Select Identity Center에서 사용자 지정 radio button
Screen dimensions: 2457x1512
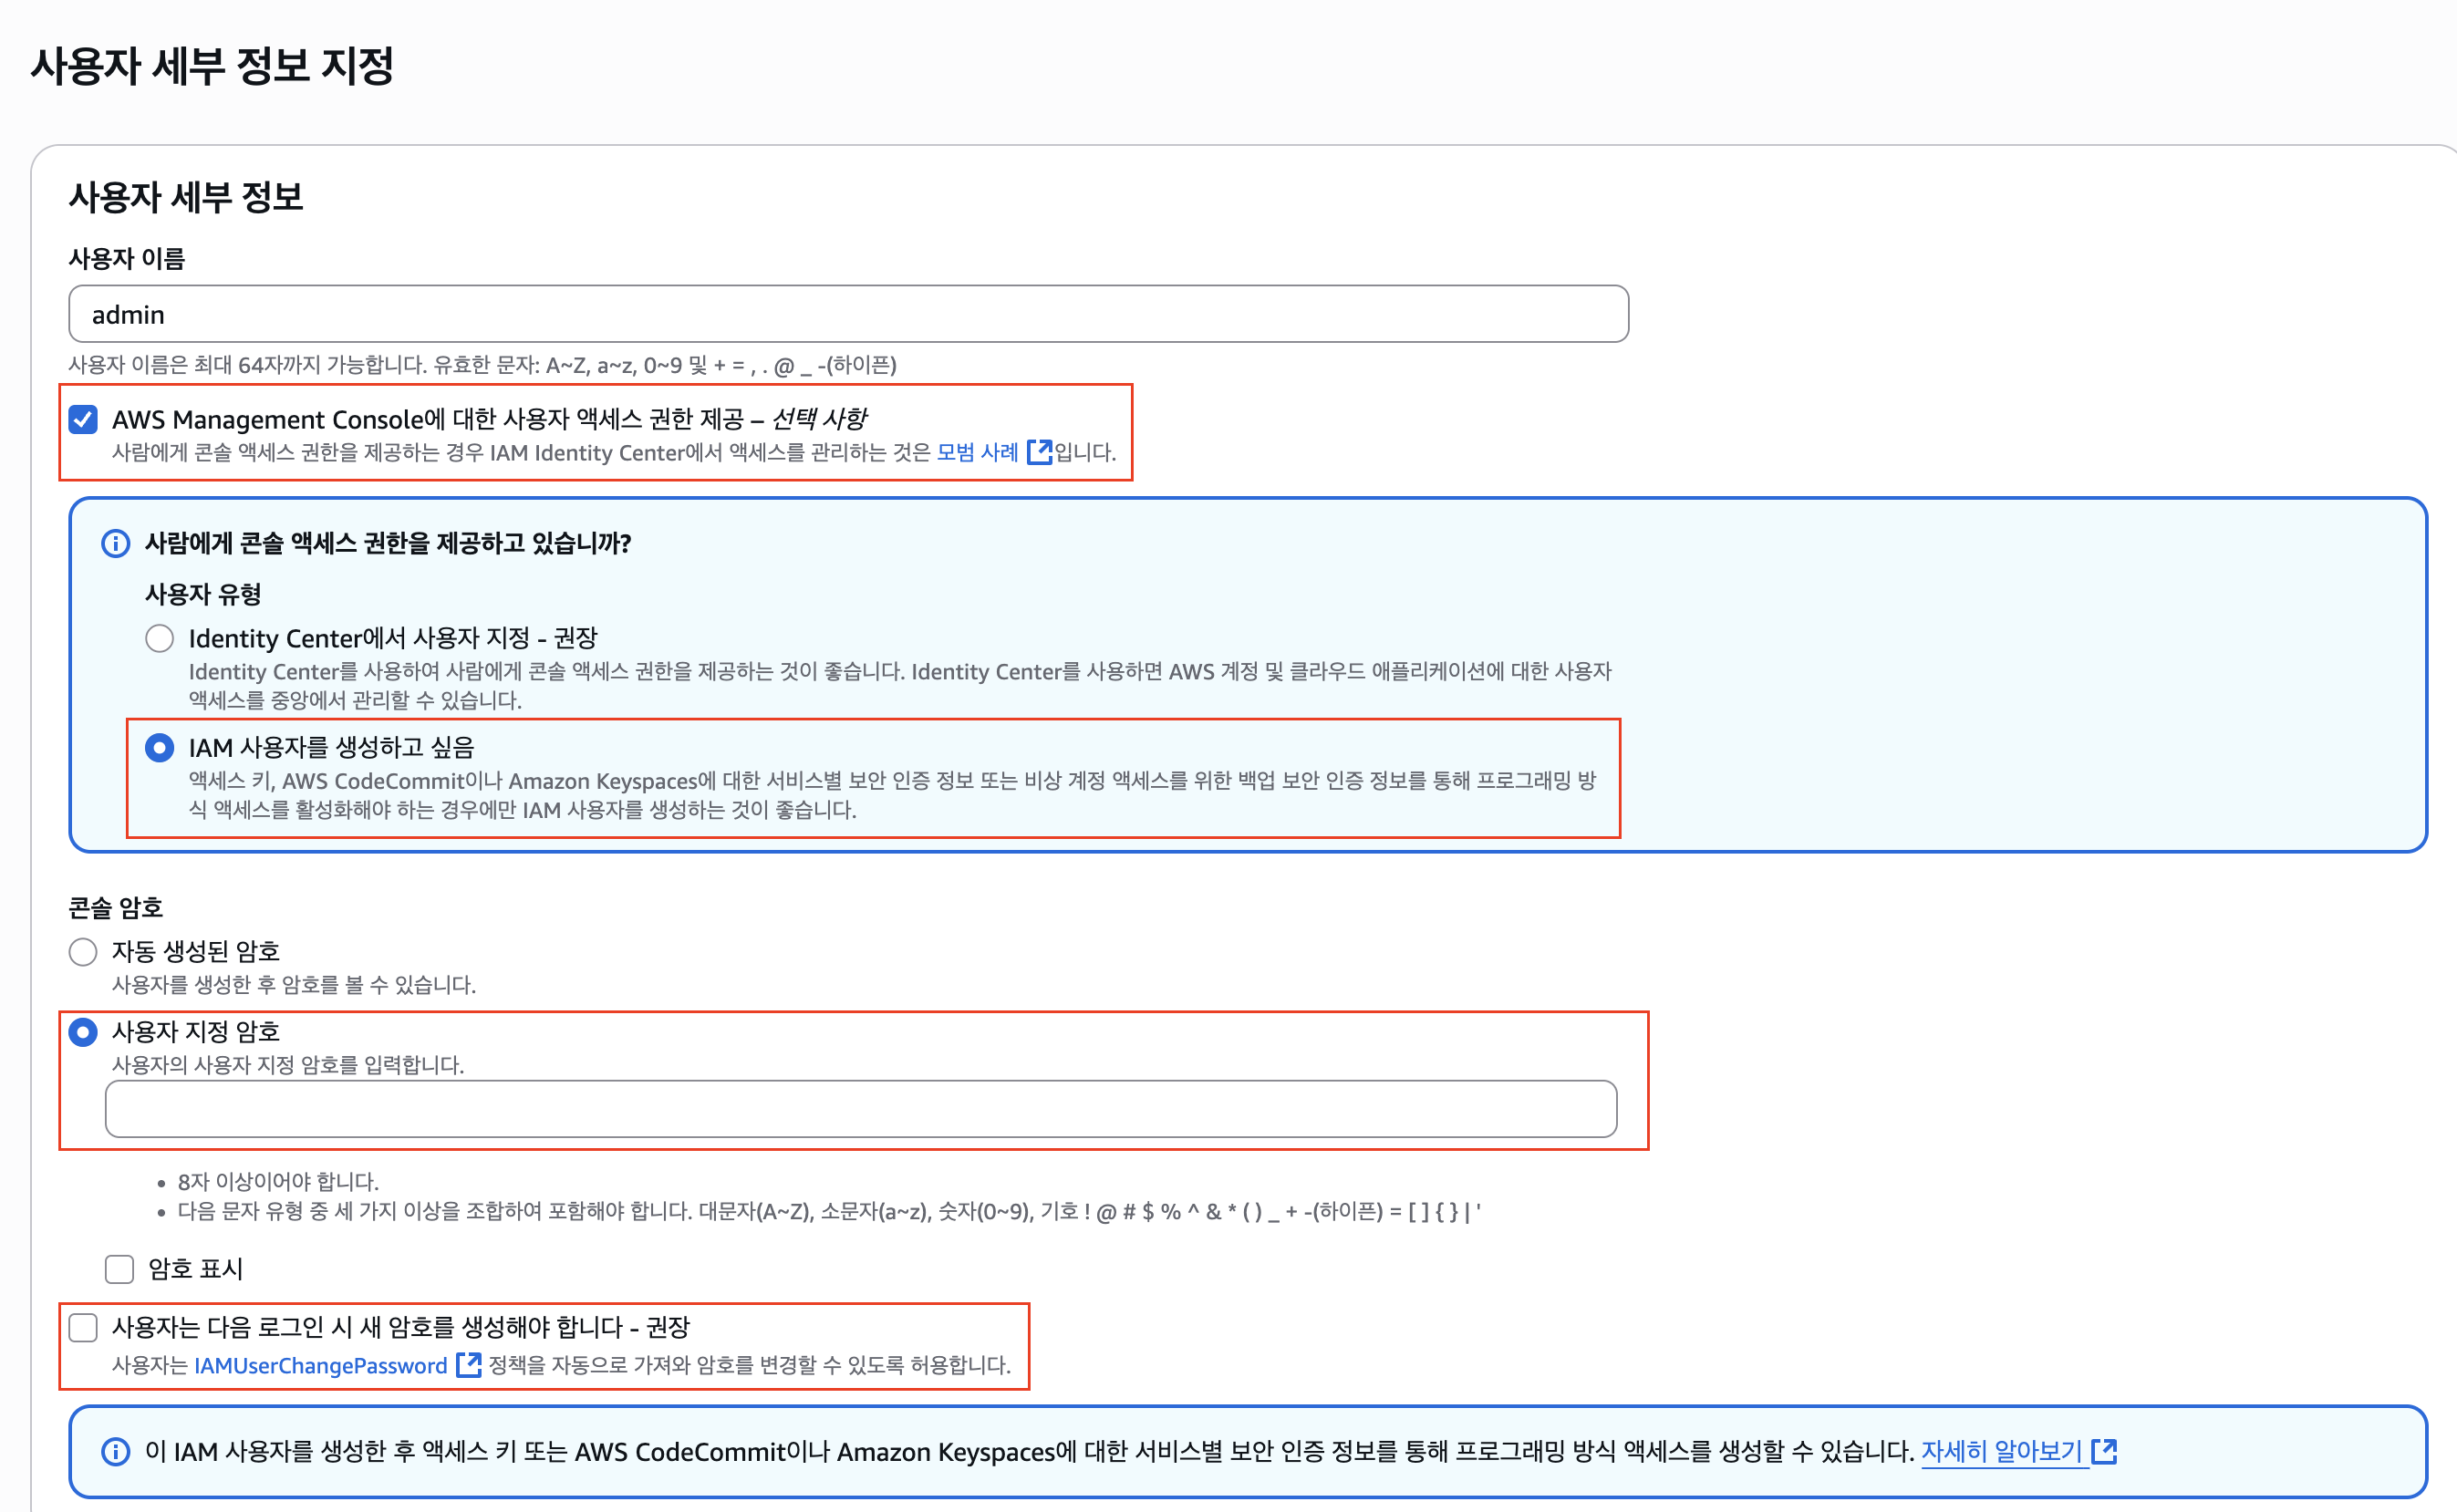pyautogui.click(x=160, y=638)
